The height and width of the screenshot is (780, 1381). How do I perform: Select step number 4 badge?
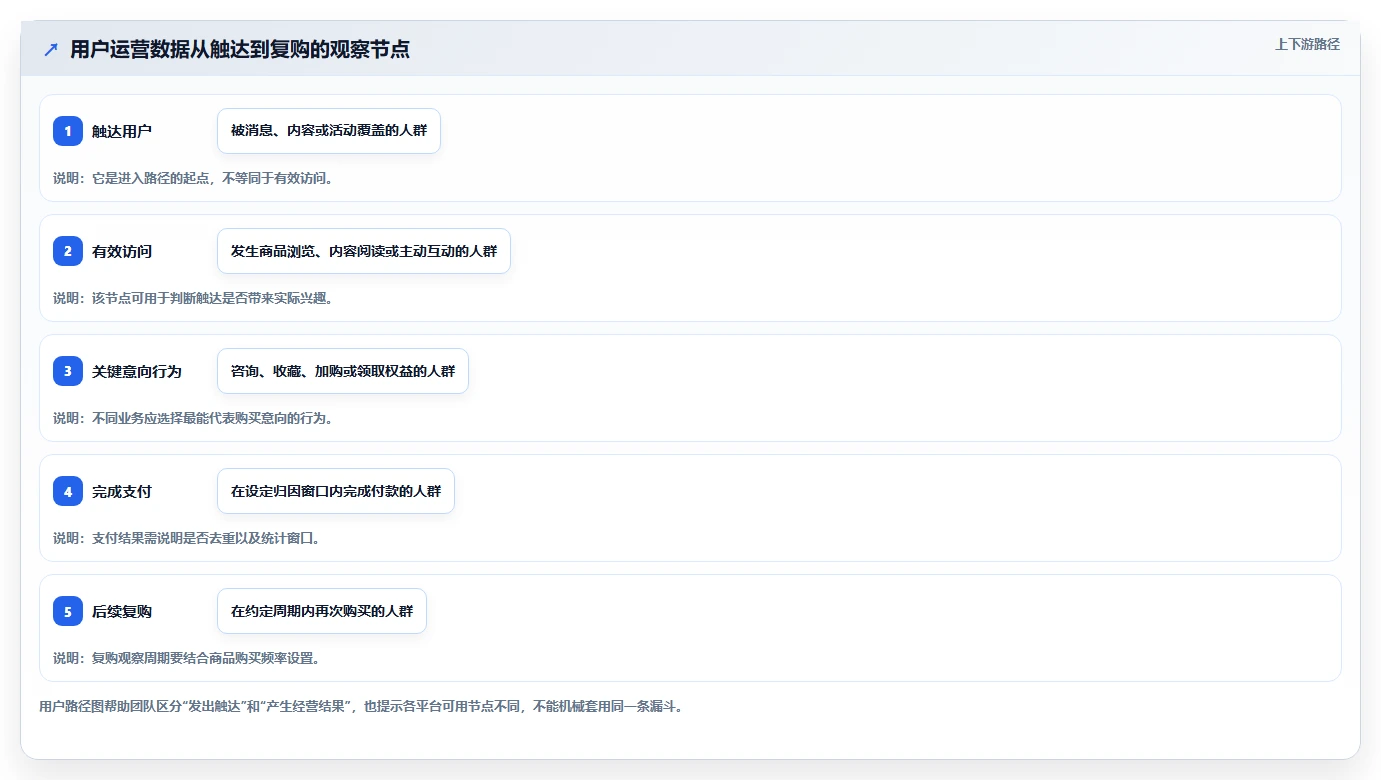68,491
